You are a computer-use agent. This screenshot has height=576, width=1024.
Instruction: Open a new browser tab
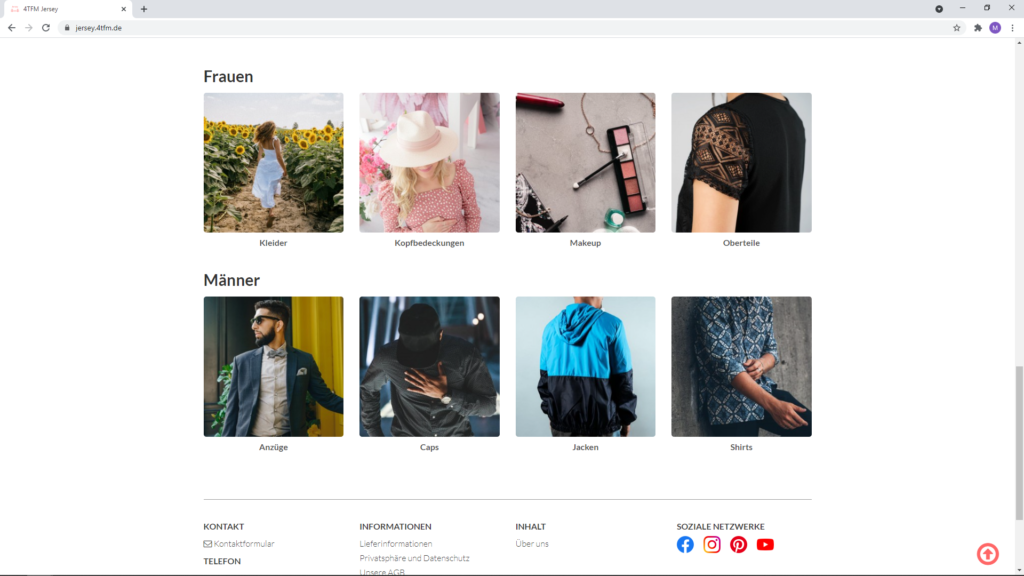(x=144, y=9)
